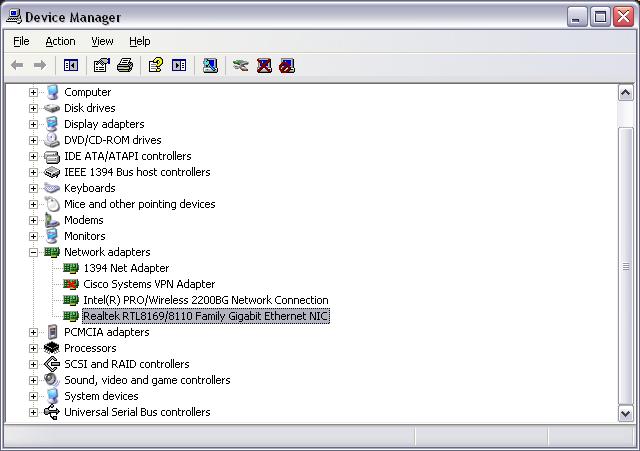
Task: Maximize the Device Manager window
Action: click(600, 17)
